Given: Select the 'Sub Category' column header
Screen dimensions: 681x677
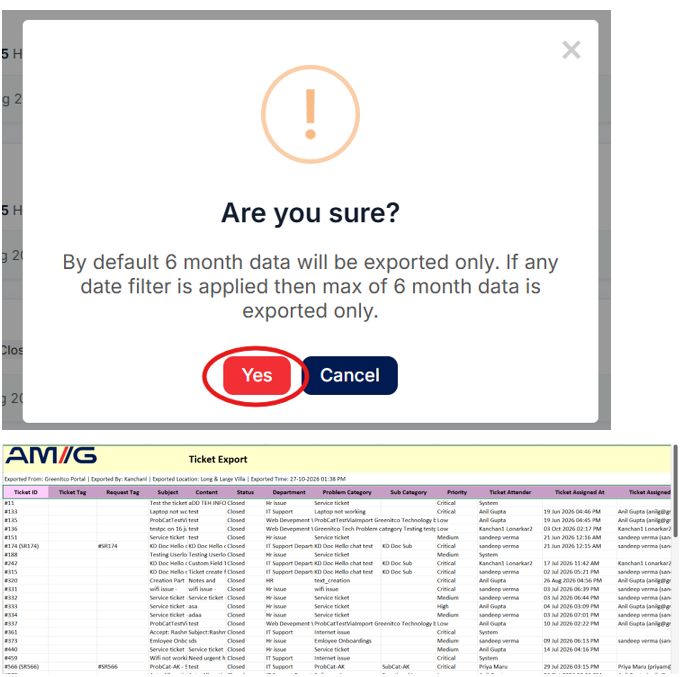Looking at the screenshot, I should [409, 492].
